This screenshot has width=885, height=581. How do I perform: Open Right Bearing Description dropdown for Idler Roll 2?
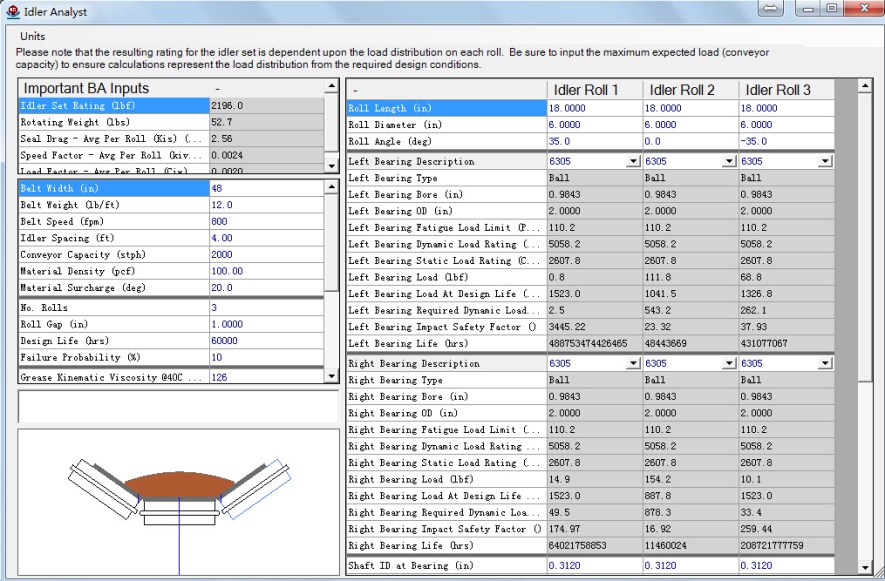pyautogui.click(x=729, y=364)
